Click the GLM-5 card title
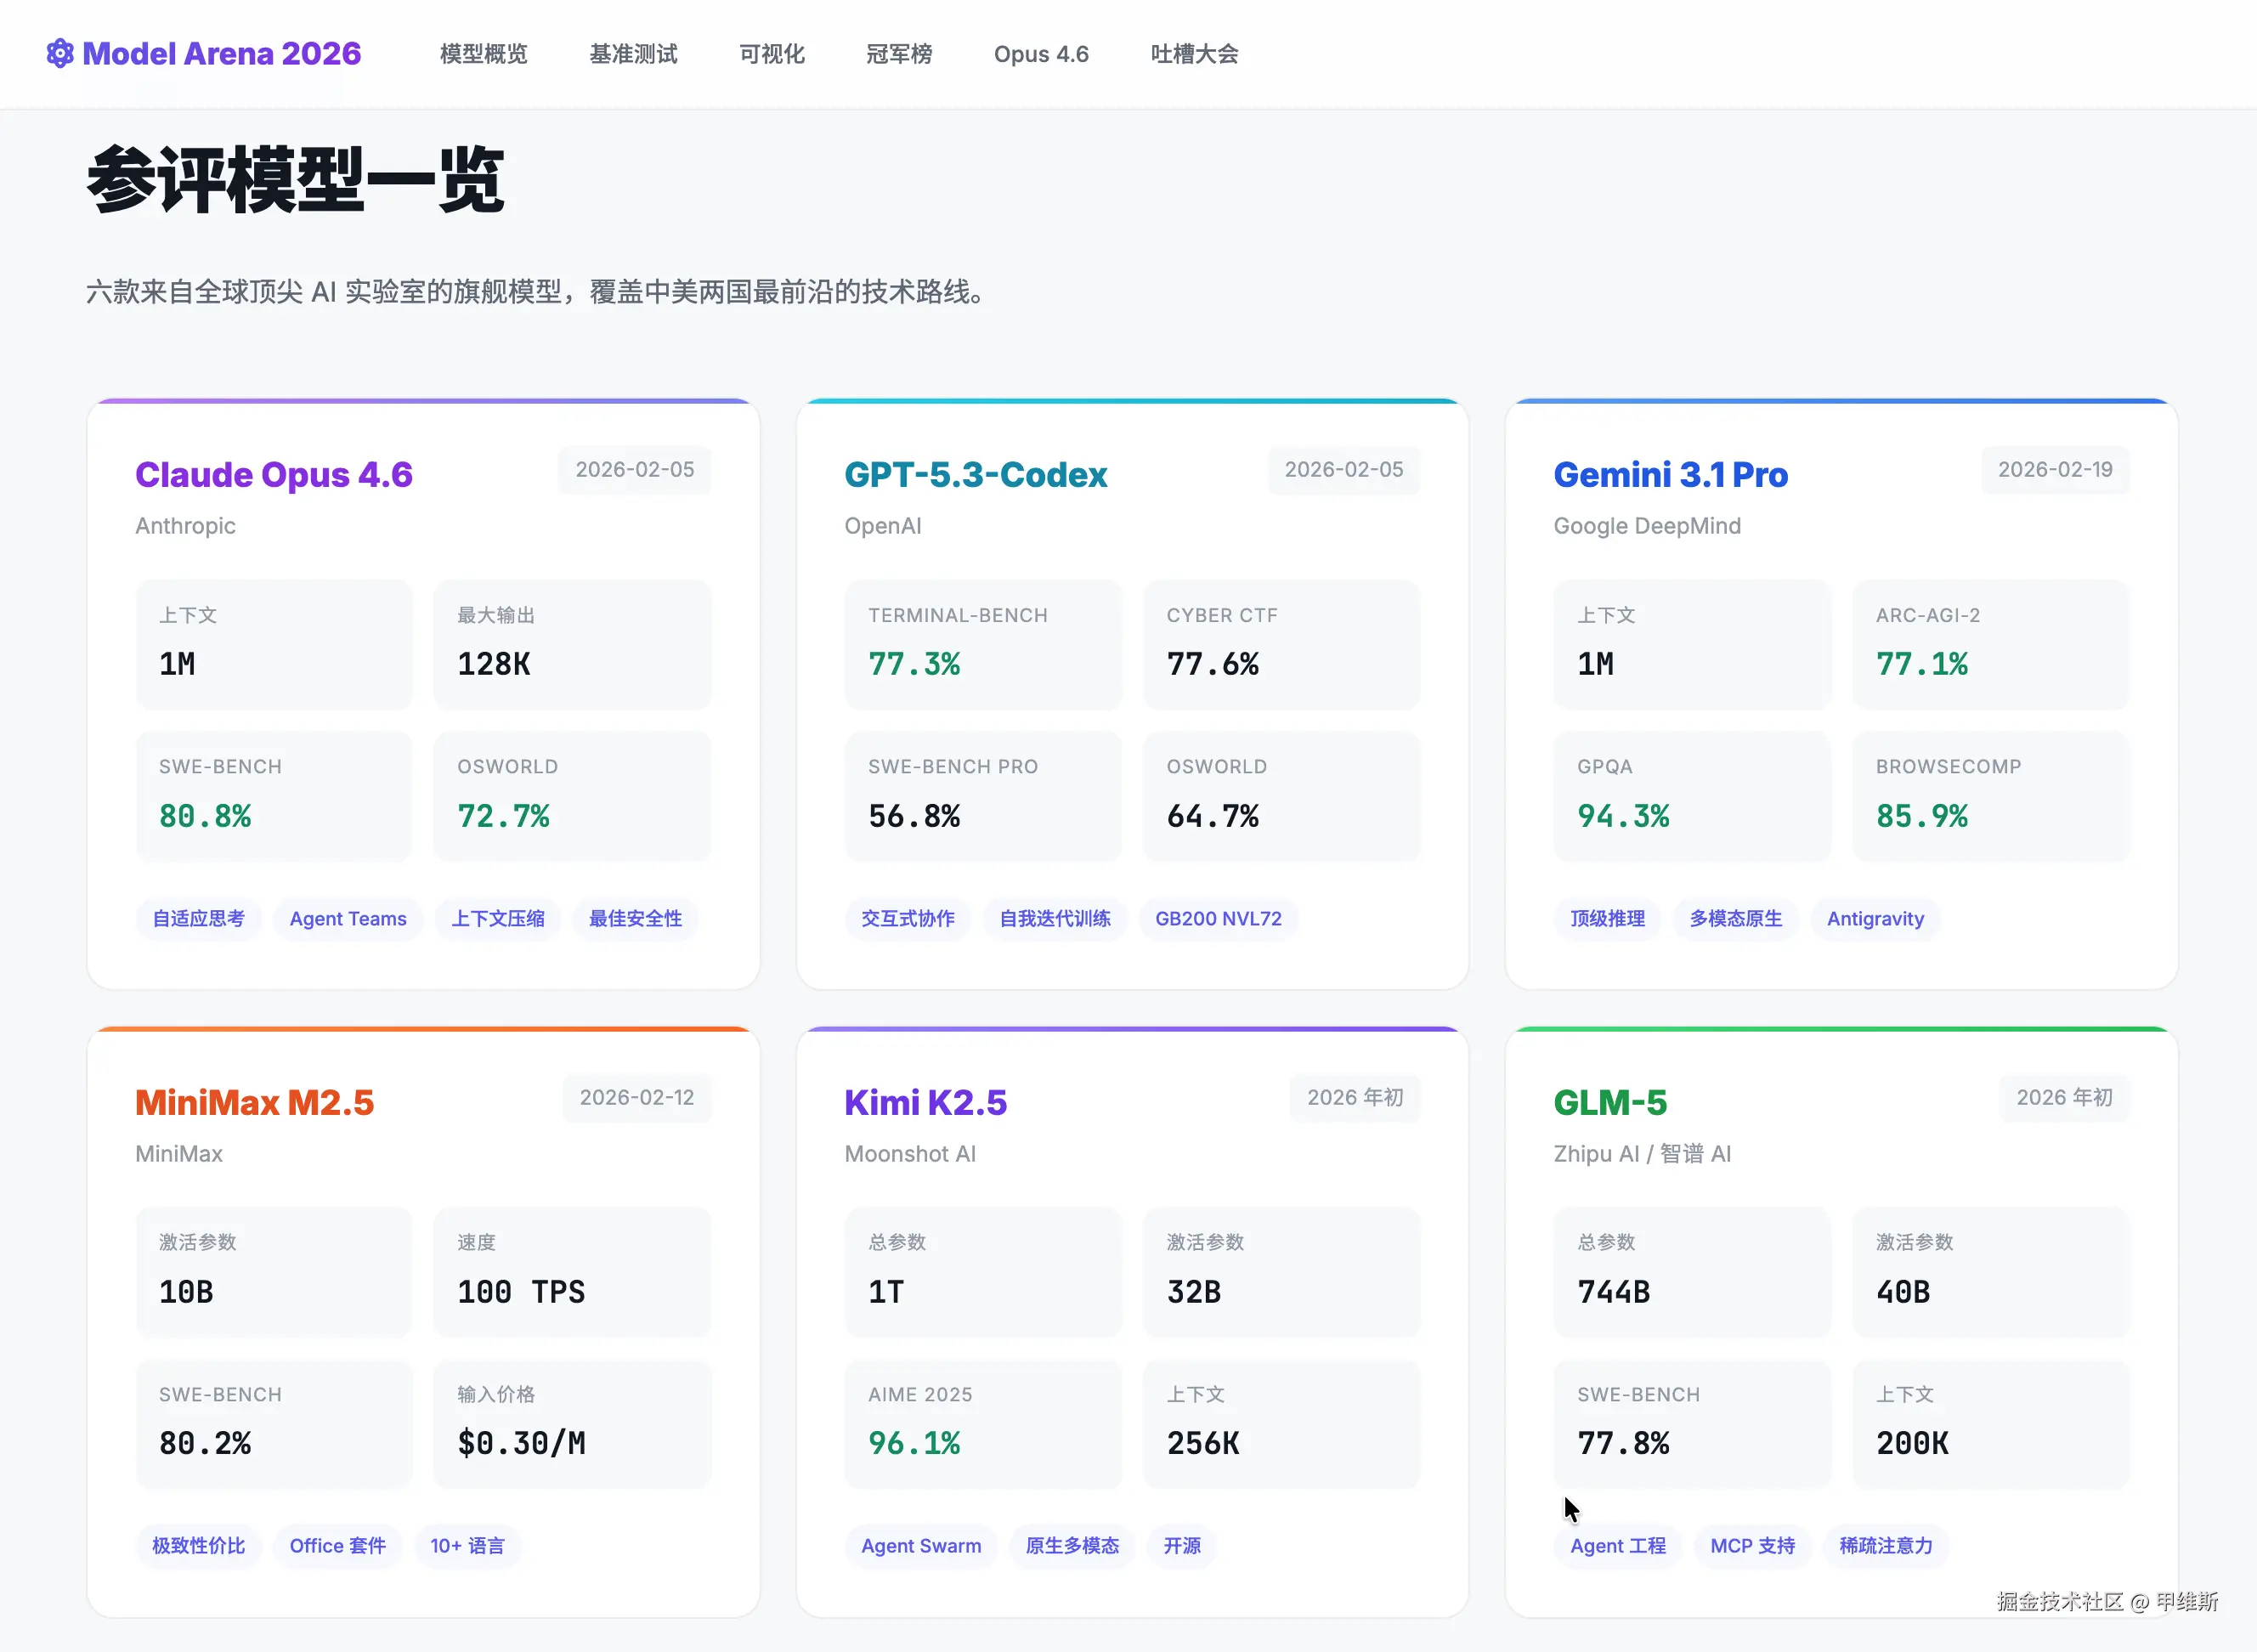This screenshot has height=1652, width=2257. coord(1610,1102)
